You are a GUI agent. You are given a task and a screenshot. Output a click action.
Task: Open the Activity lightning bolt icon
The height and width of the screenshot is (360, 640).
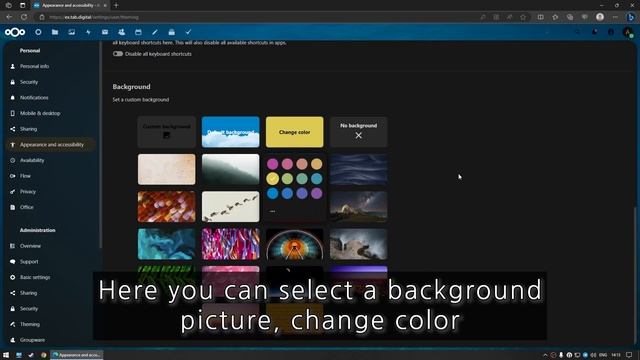pos(88,32)
